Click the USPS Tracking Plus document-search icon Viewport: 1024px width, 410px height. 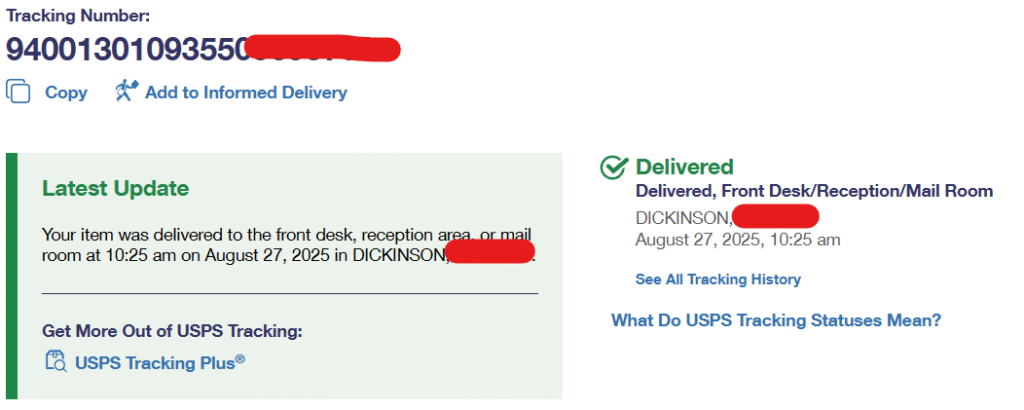[x=55, y=362]
